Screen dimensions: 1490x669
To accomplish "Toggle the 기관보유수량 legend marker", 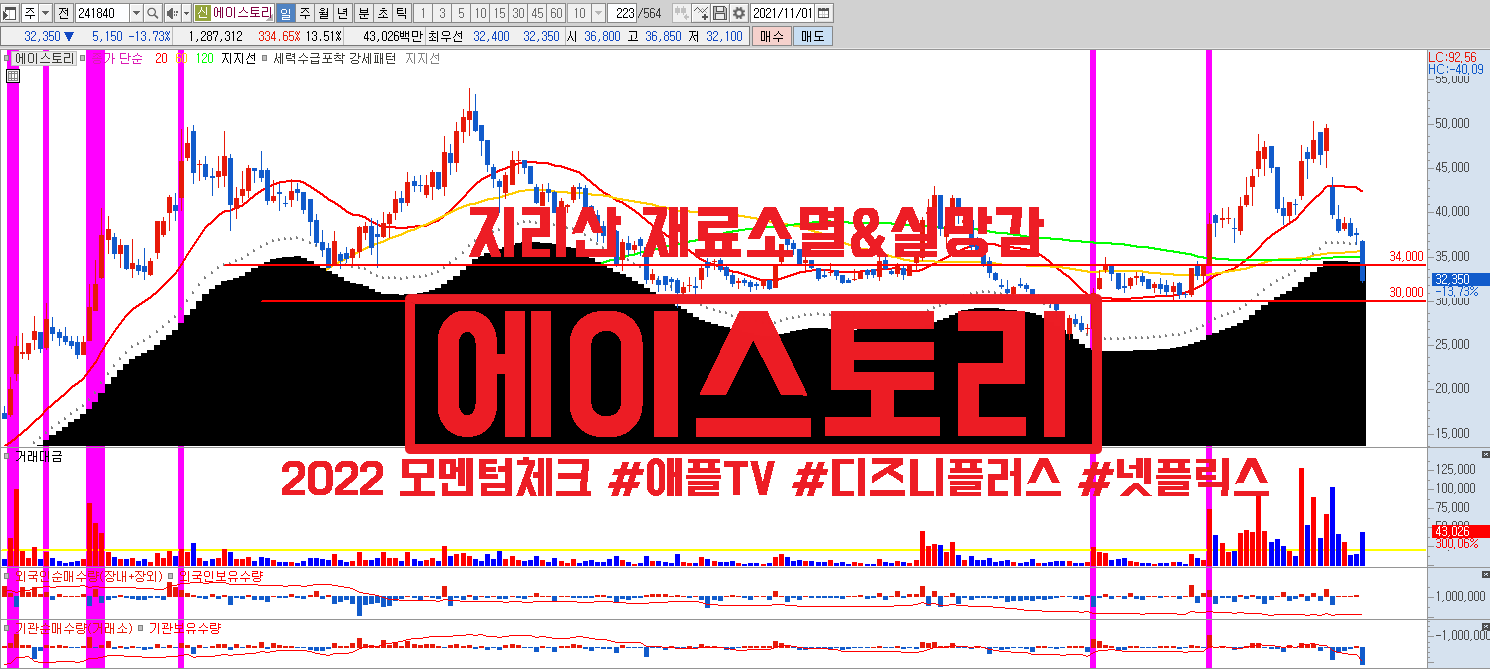I will coord(140,628).
